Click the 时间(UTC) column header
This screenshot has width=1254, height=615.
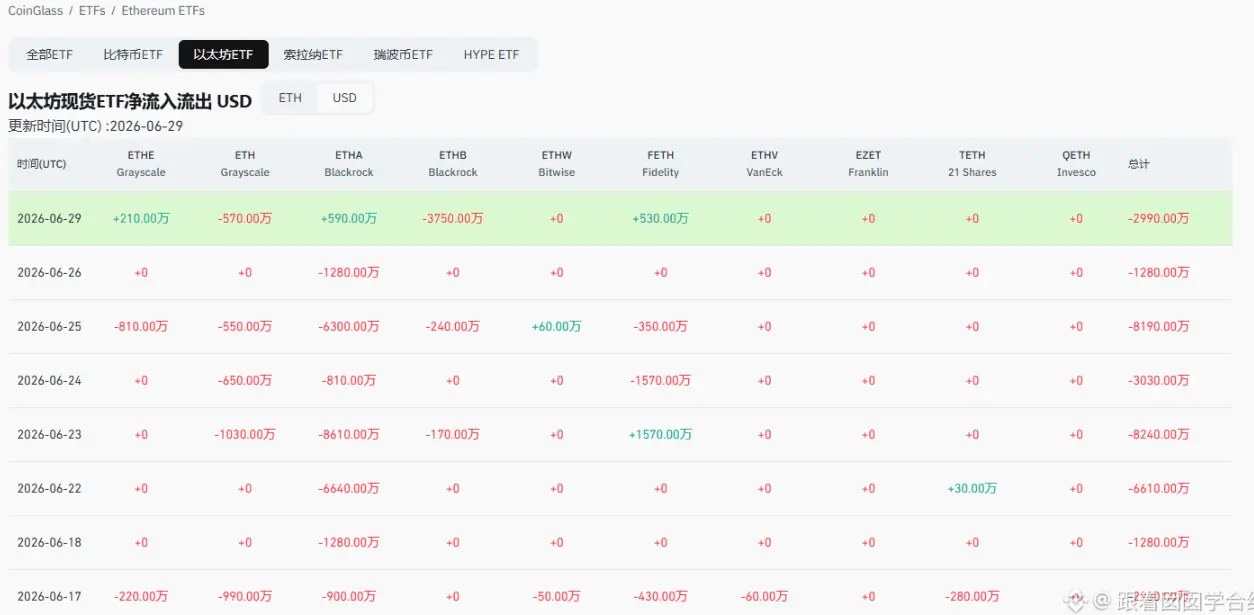[x=42, y=164]
